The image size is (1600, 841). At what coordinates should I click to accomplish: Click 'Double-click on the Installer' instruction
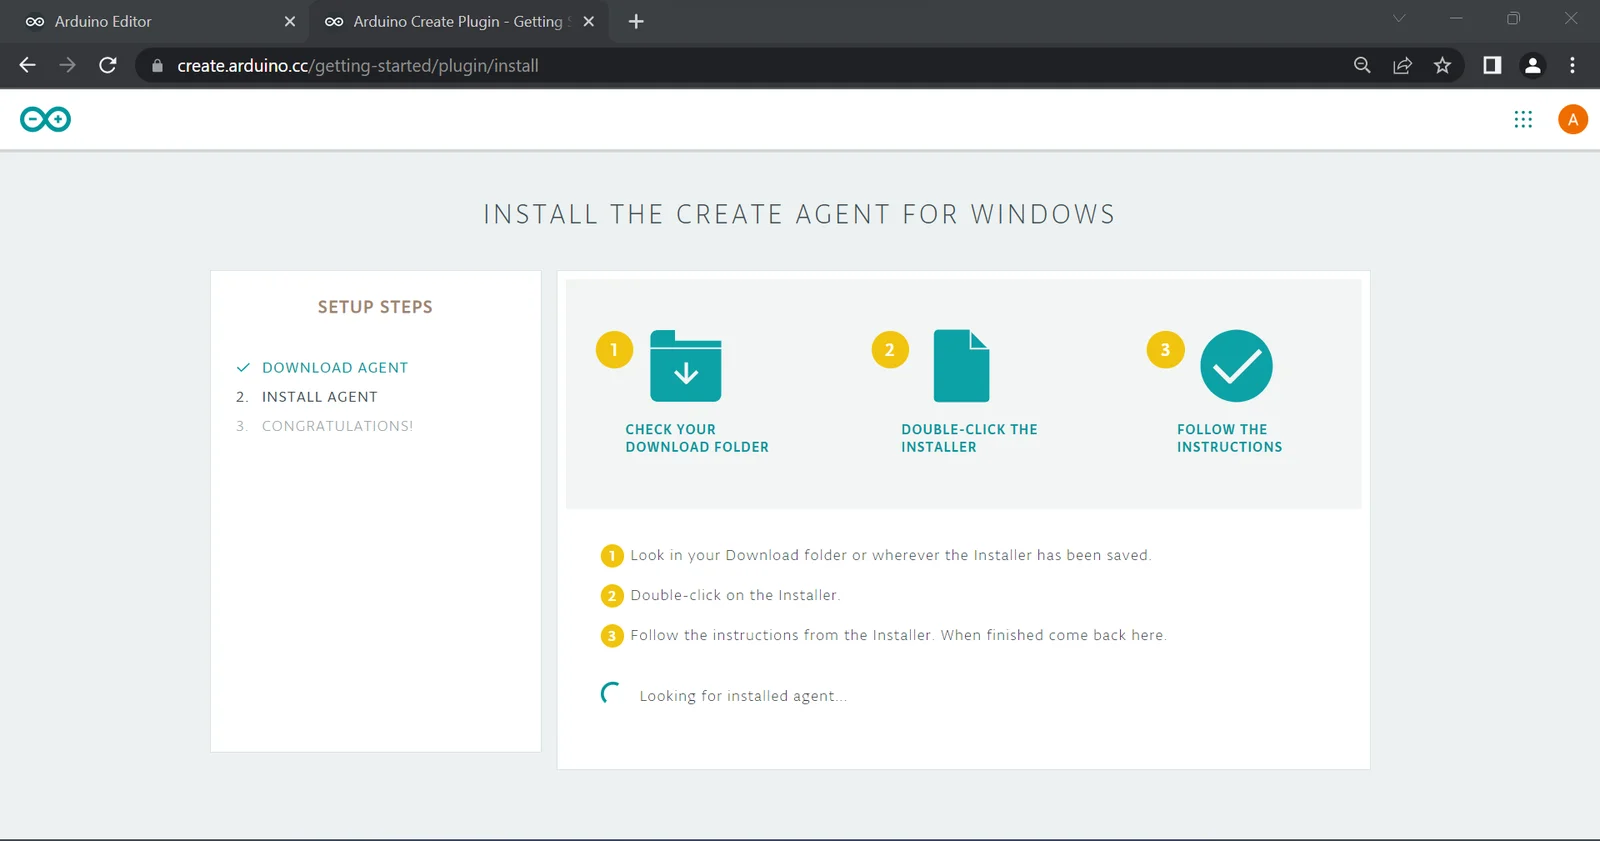click(734, 595)
